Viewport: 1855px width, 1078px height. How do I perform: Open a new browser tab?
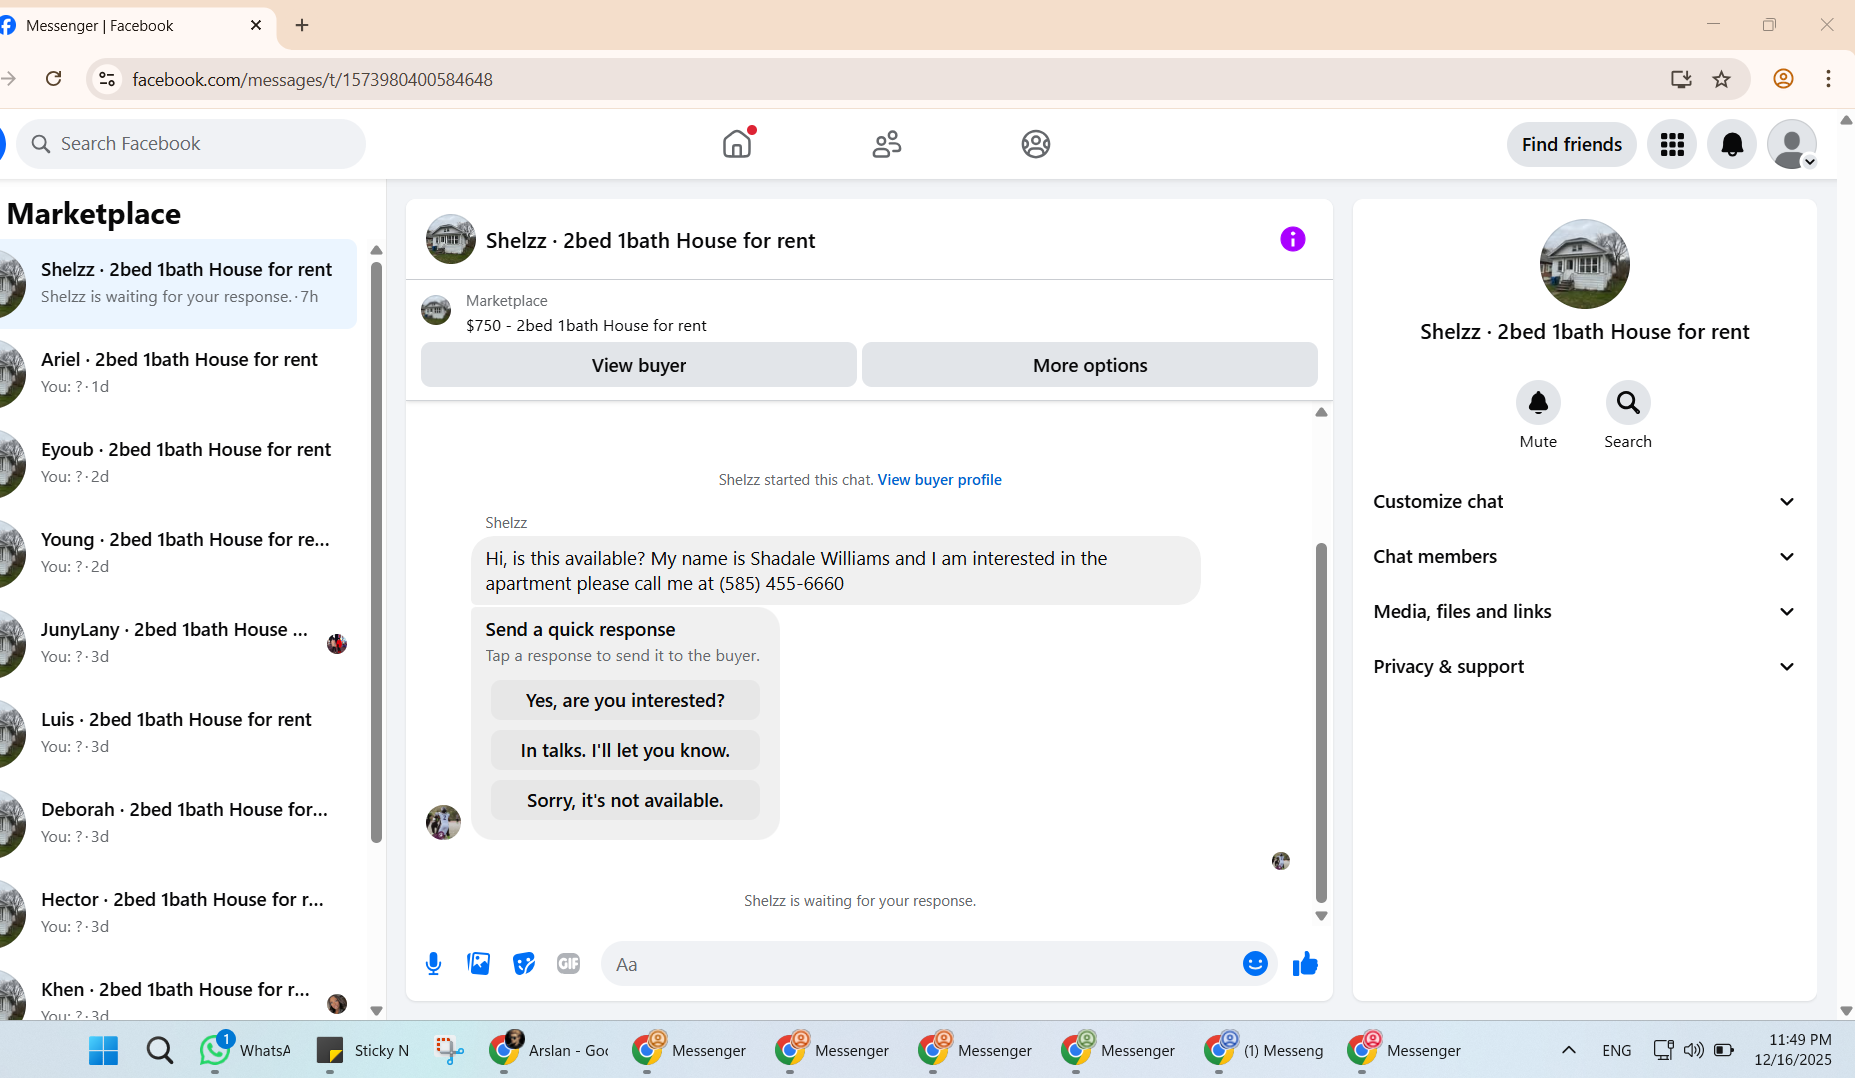(x=302, y=25)
